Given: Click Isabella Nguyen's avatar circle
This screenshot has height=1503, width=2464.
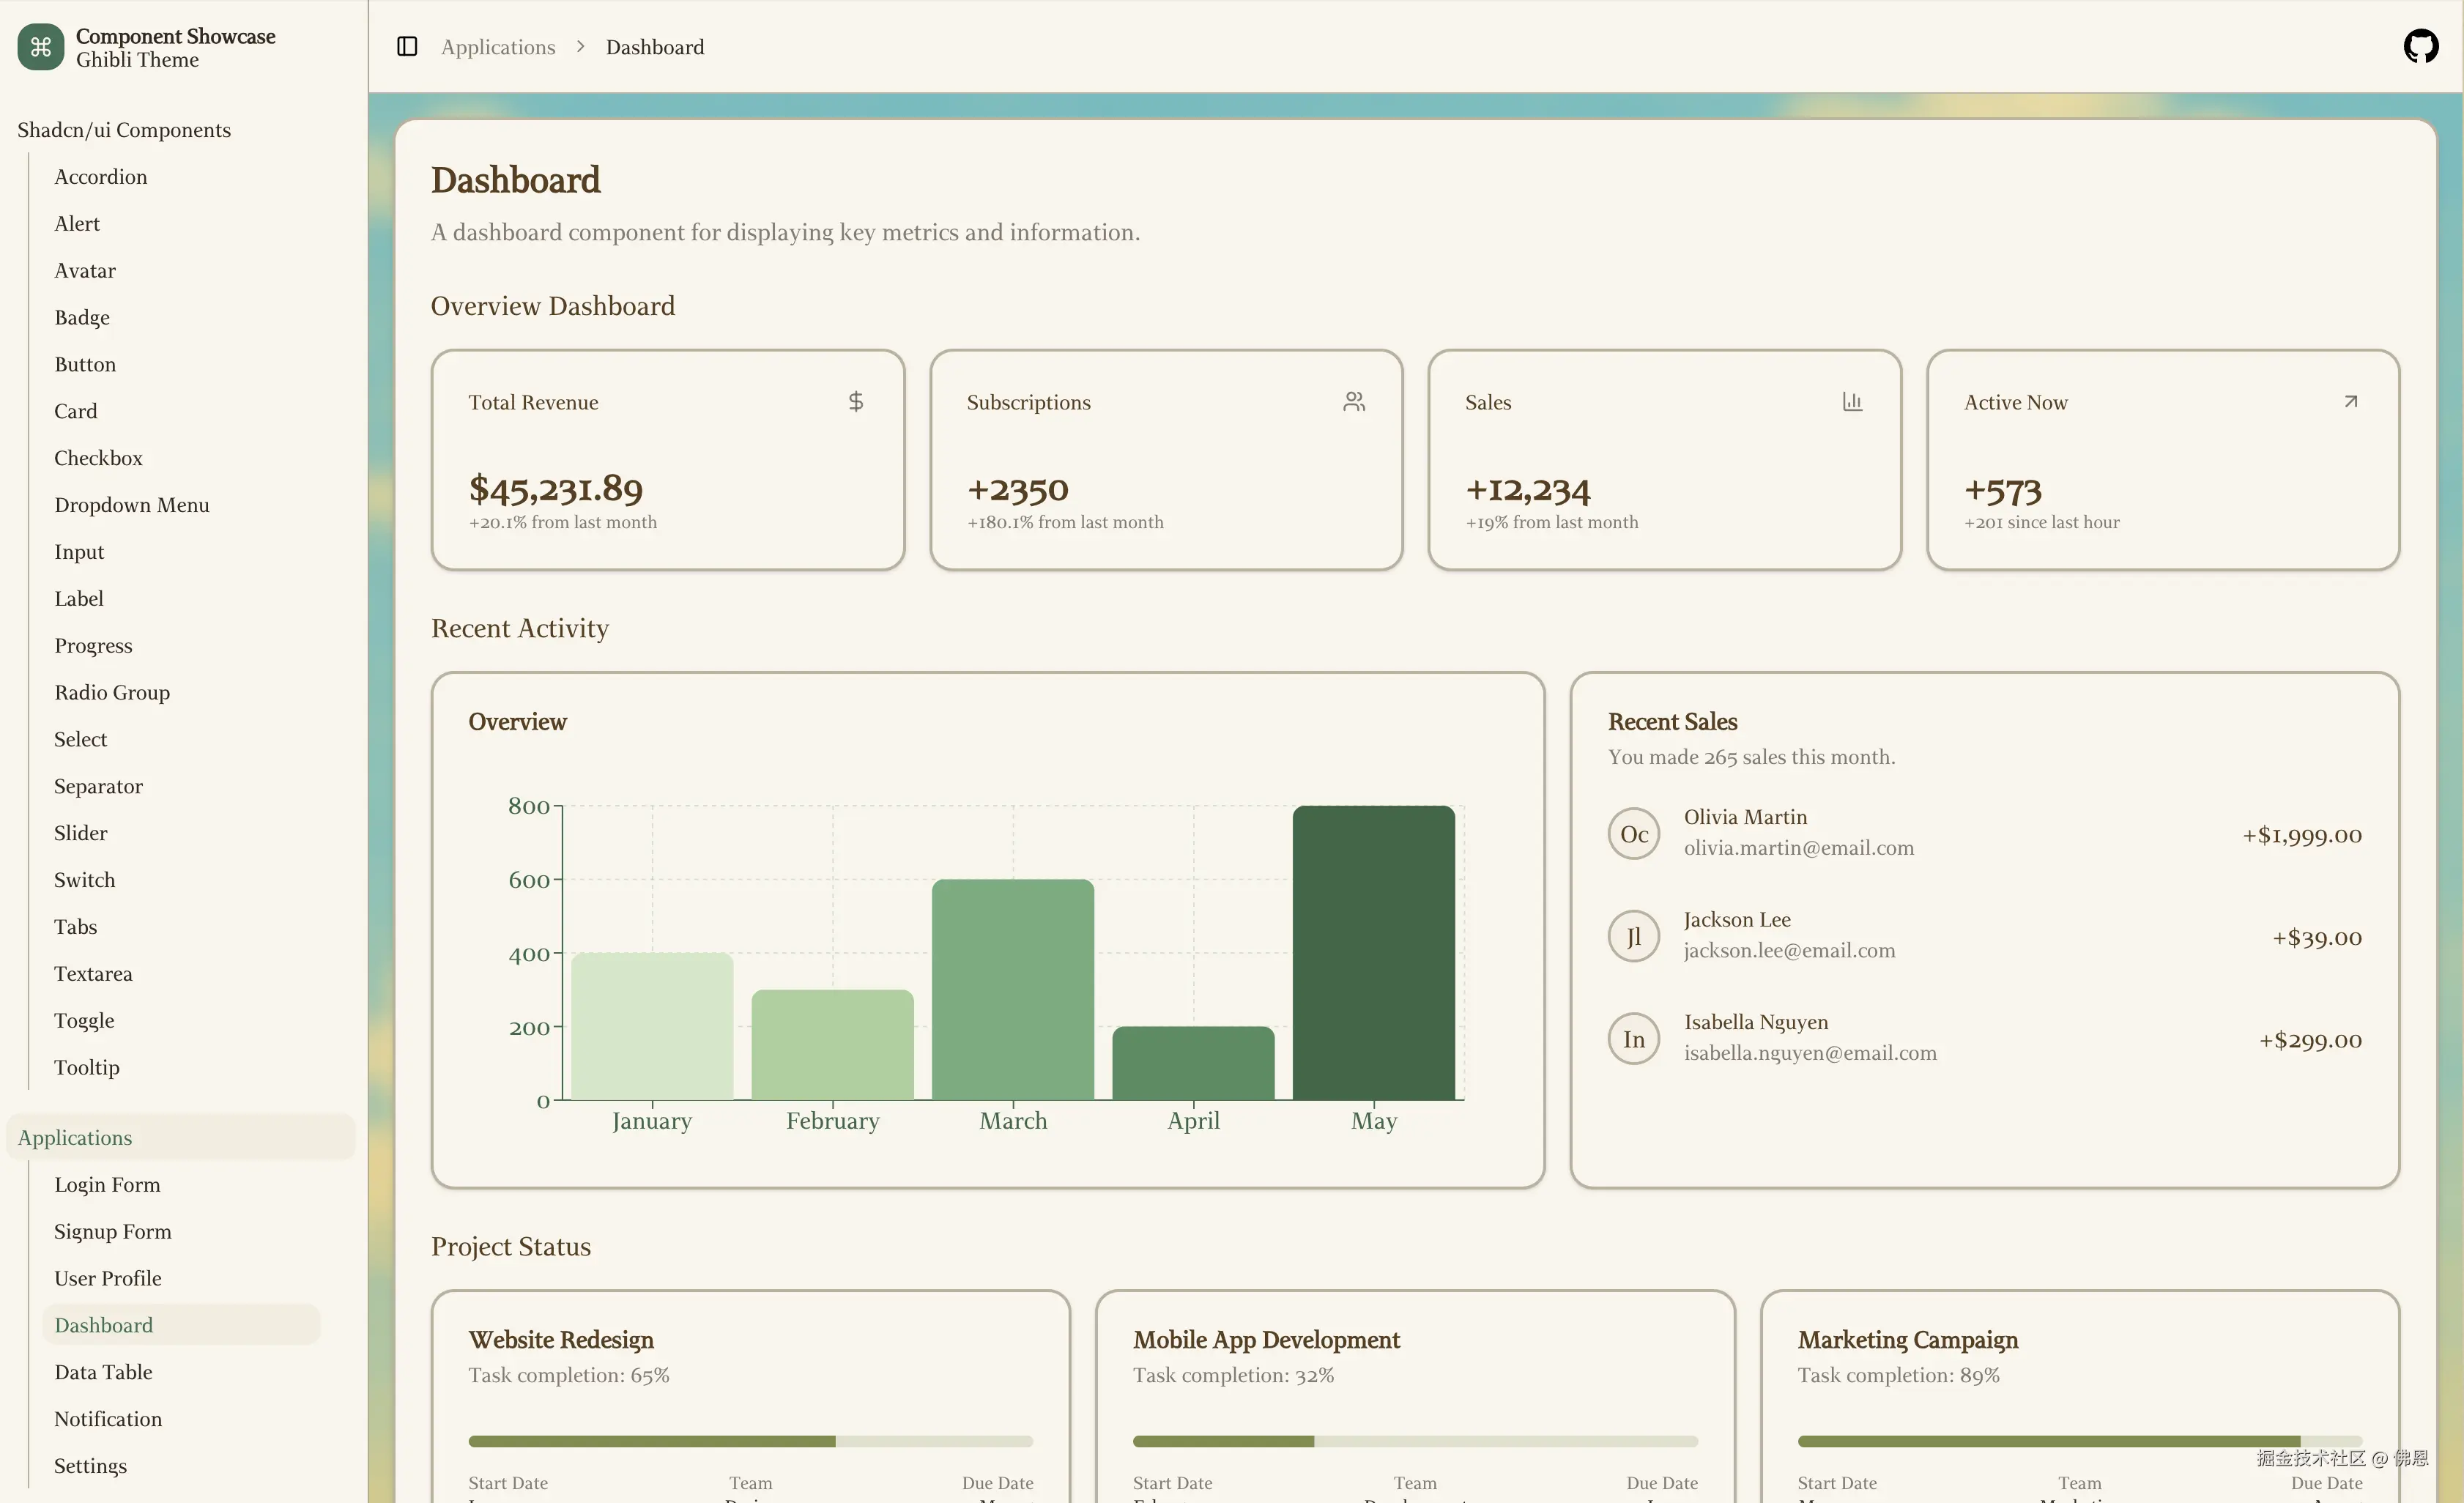Looking at the screenshot, I should [x=1634, y=1039].
